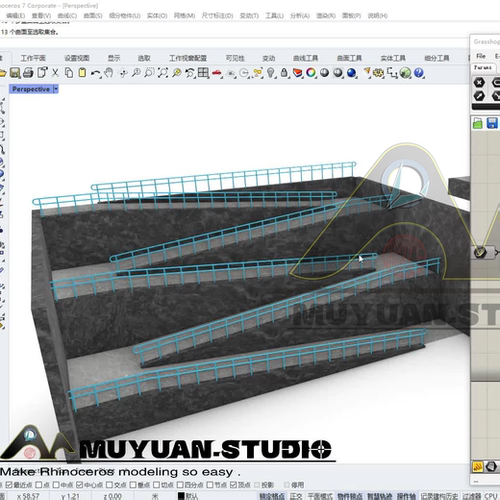Click 记录建构历史 in status bar
The image size is (500, 500).
[x=439, y=496]
